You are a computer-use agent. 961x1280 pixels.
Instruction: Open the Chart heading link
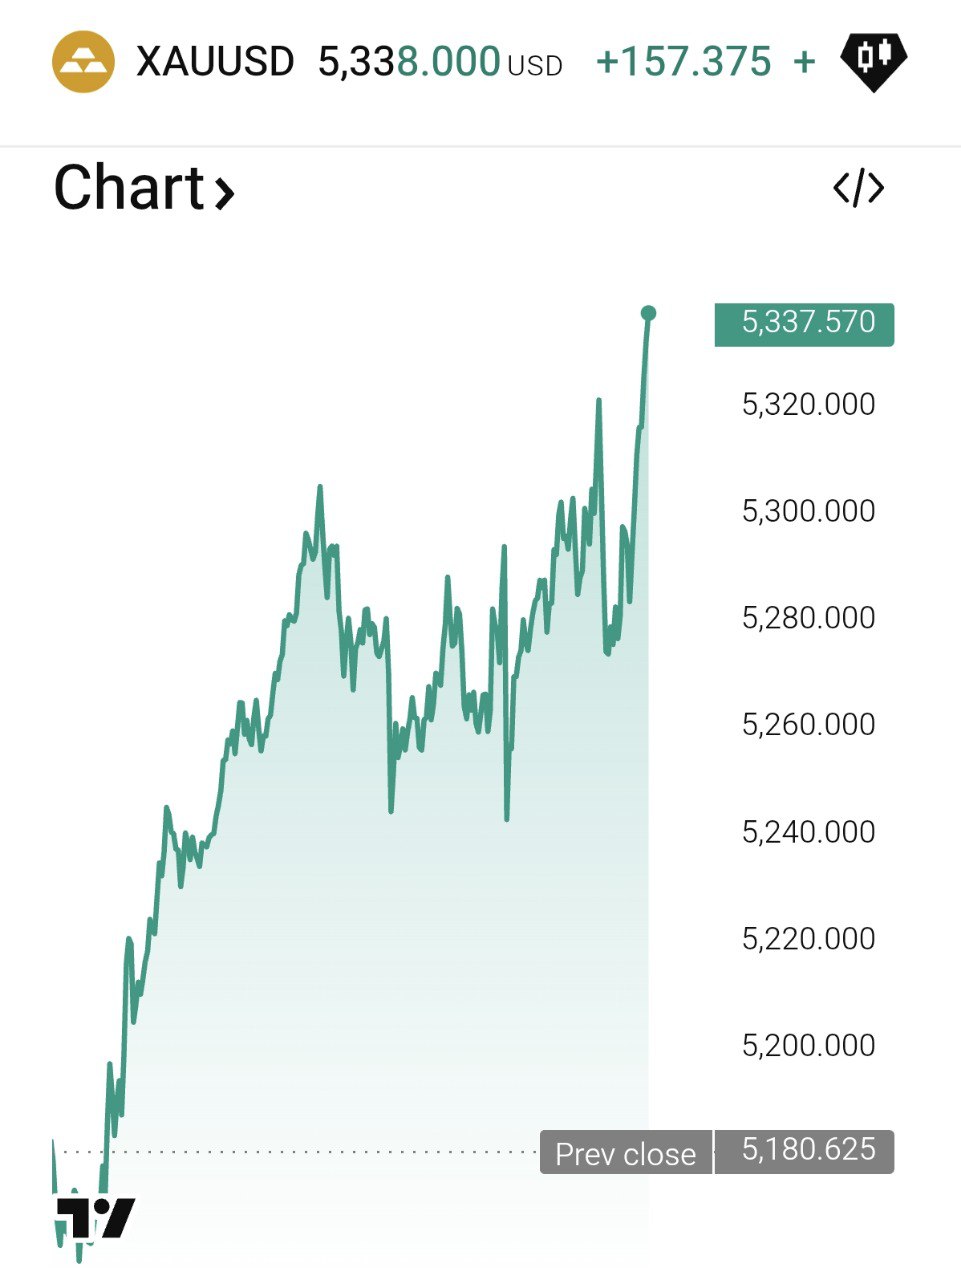[x=130, y=188]
